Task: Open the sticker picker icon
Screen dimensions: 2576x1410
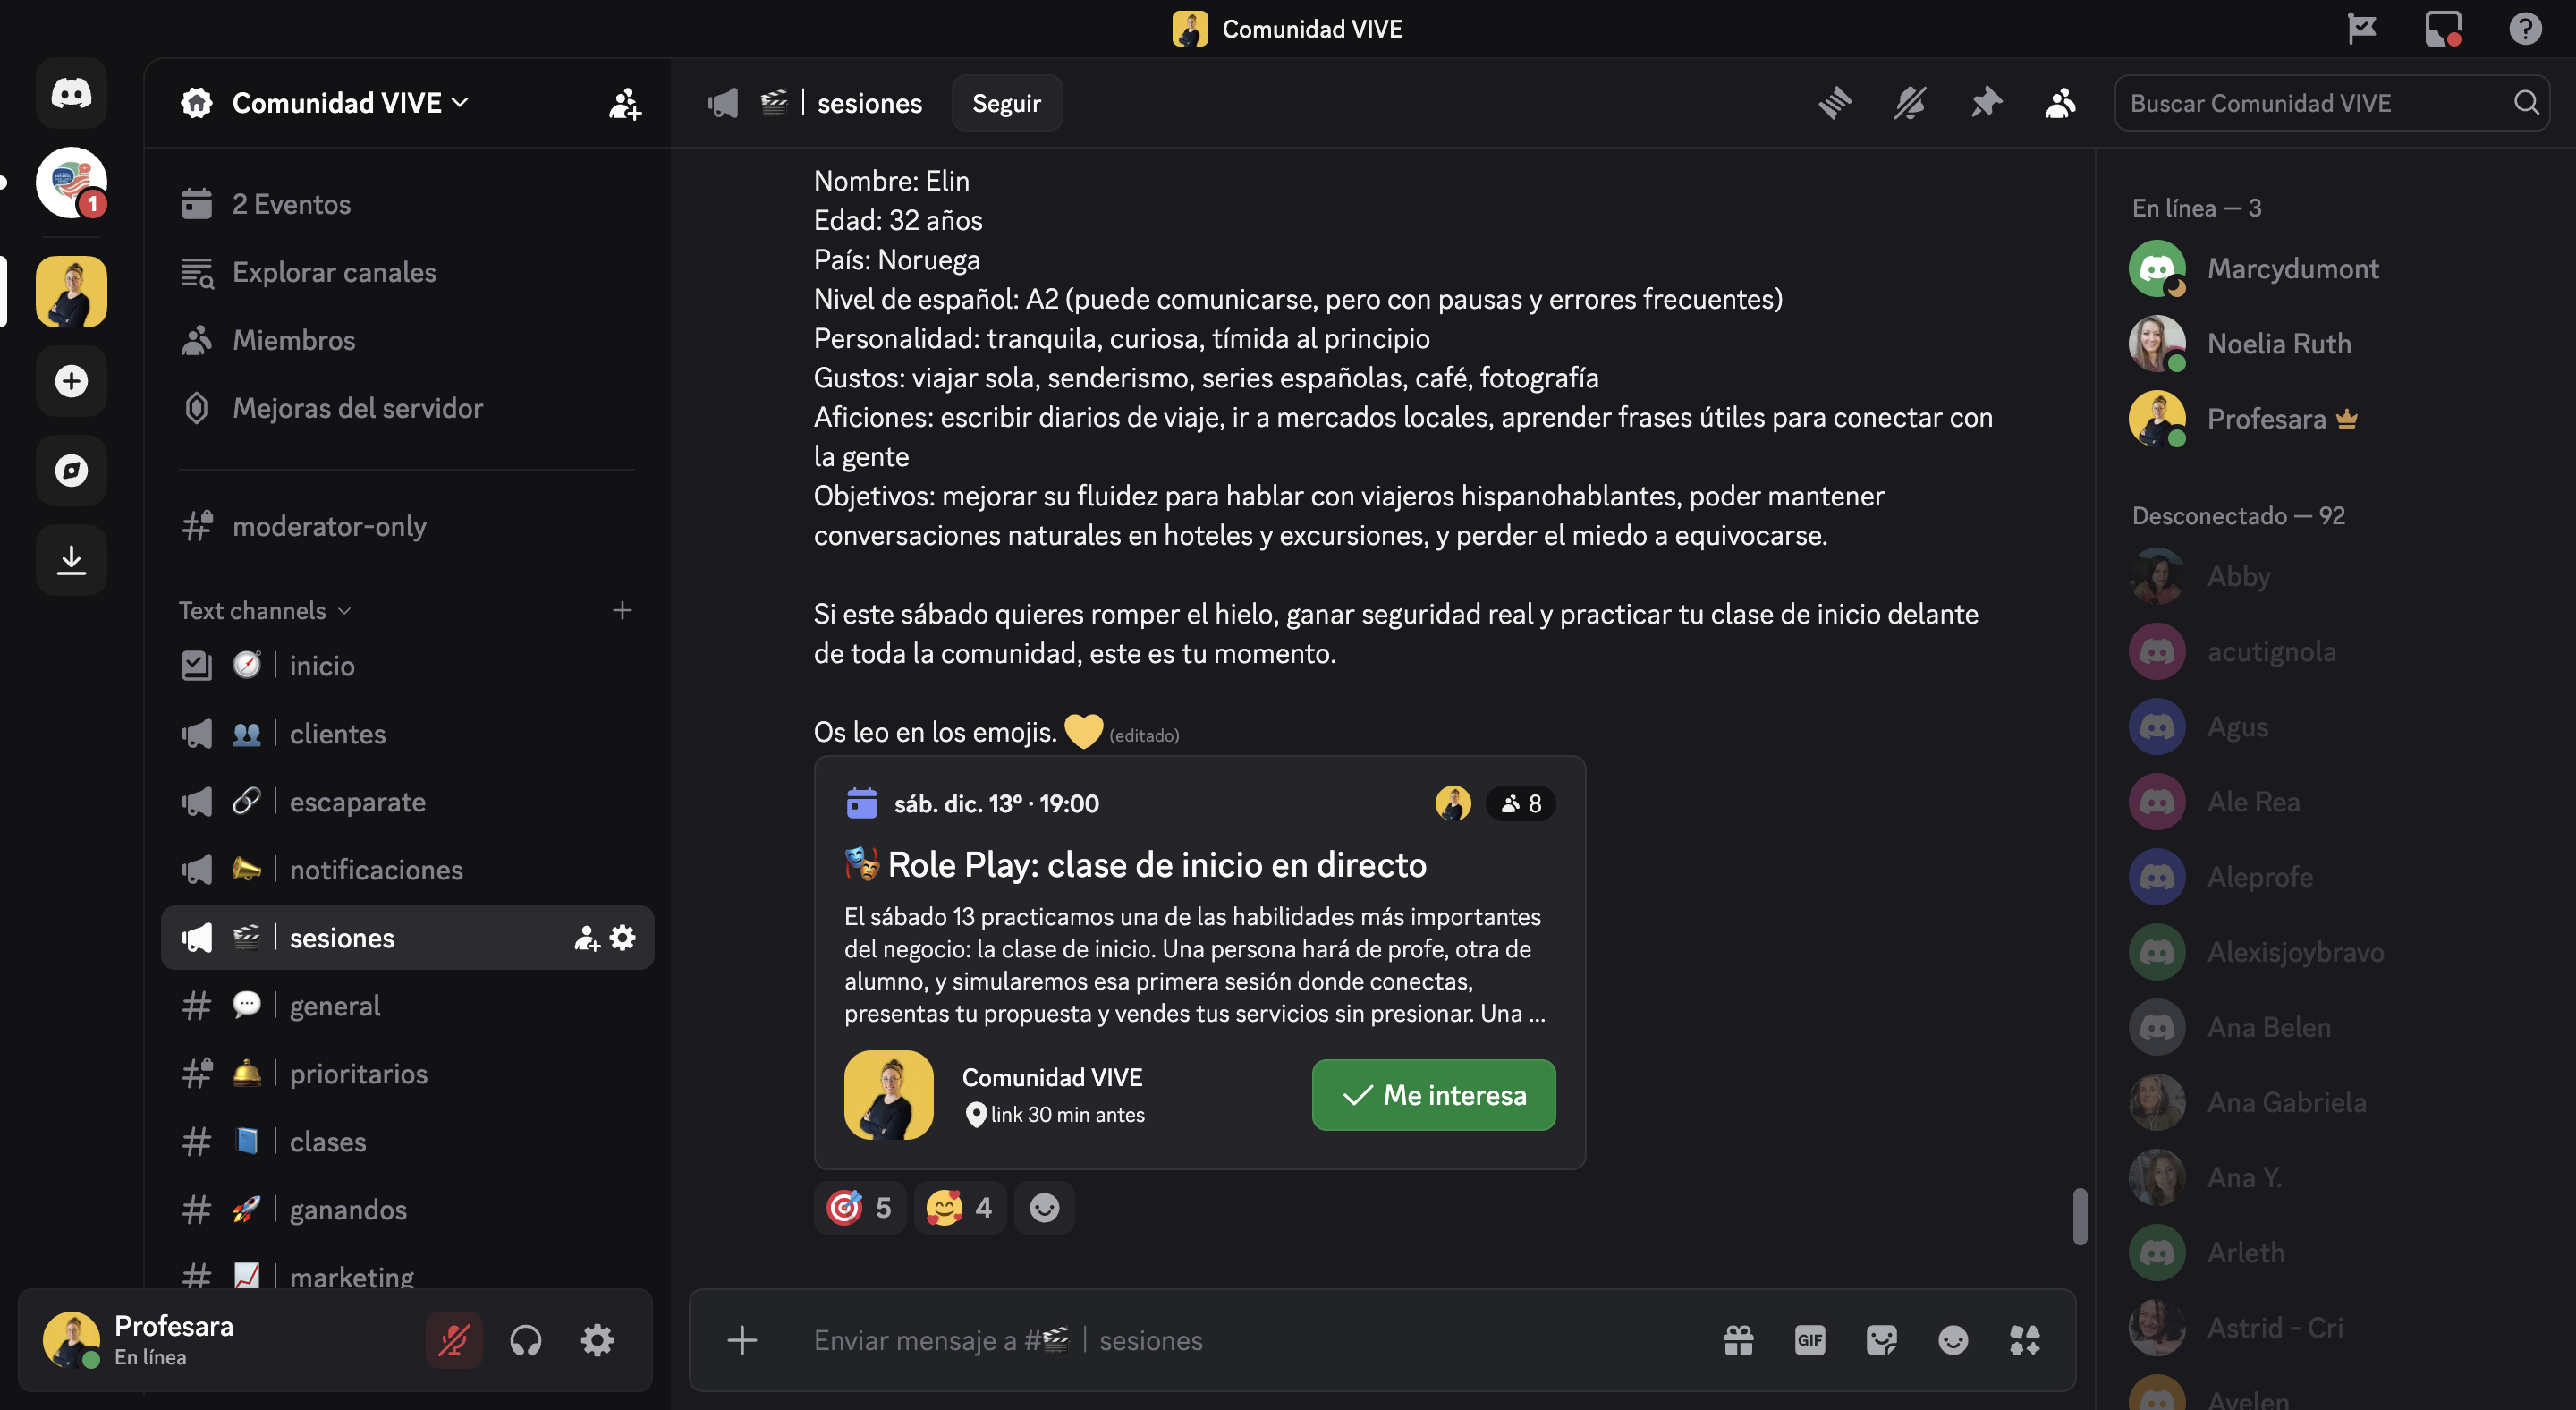Action: pyautogui.click(x=1881, y=1340)
